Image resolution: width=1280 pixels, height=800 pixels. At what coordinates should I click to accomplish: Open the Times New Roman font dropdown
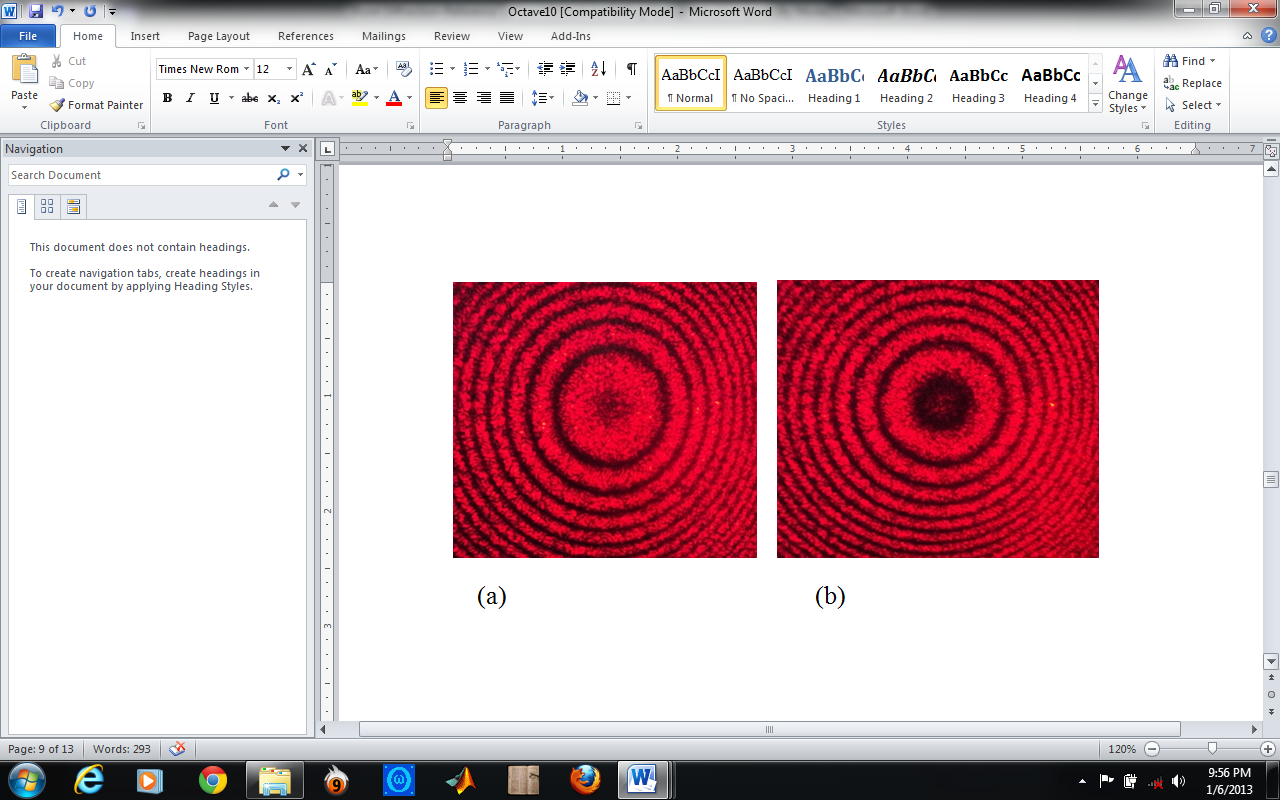[246, 69]
